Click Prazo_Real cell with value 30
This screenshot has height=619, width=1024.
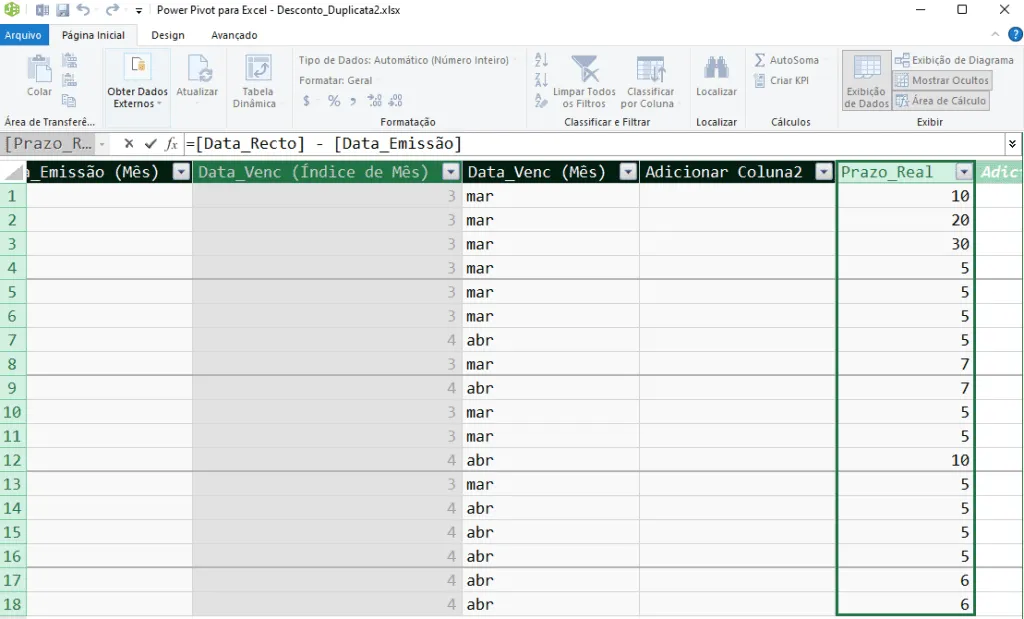(x=905, y=244)
